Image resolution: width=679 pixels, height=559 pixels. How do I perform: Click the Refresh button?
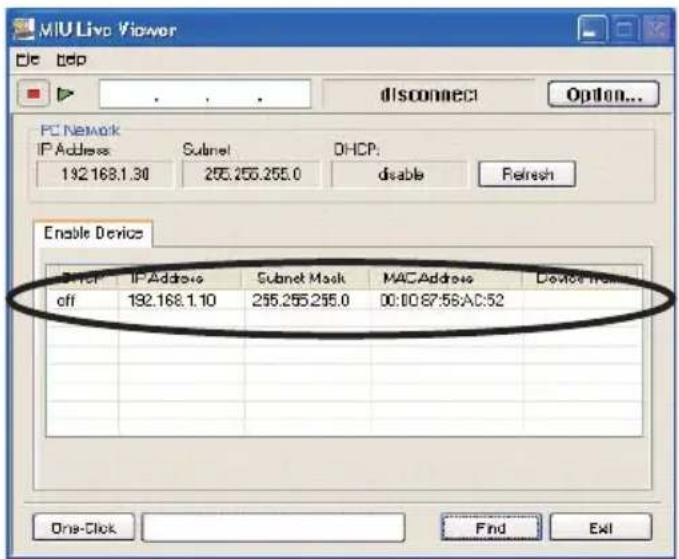tap(527, 174)
